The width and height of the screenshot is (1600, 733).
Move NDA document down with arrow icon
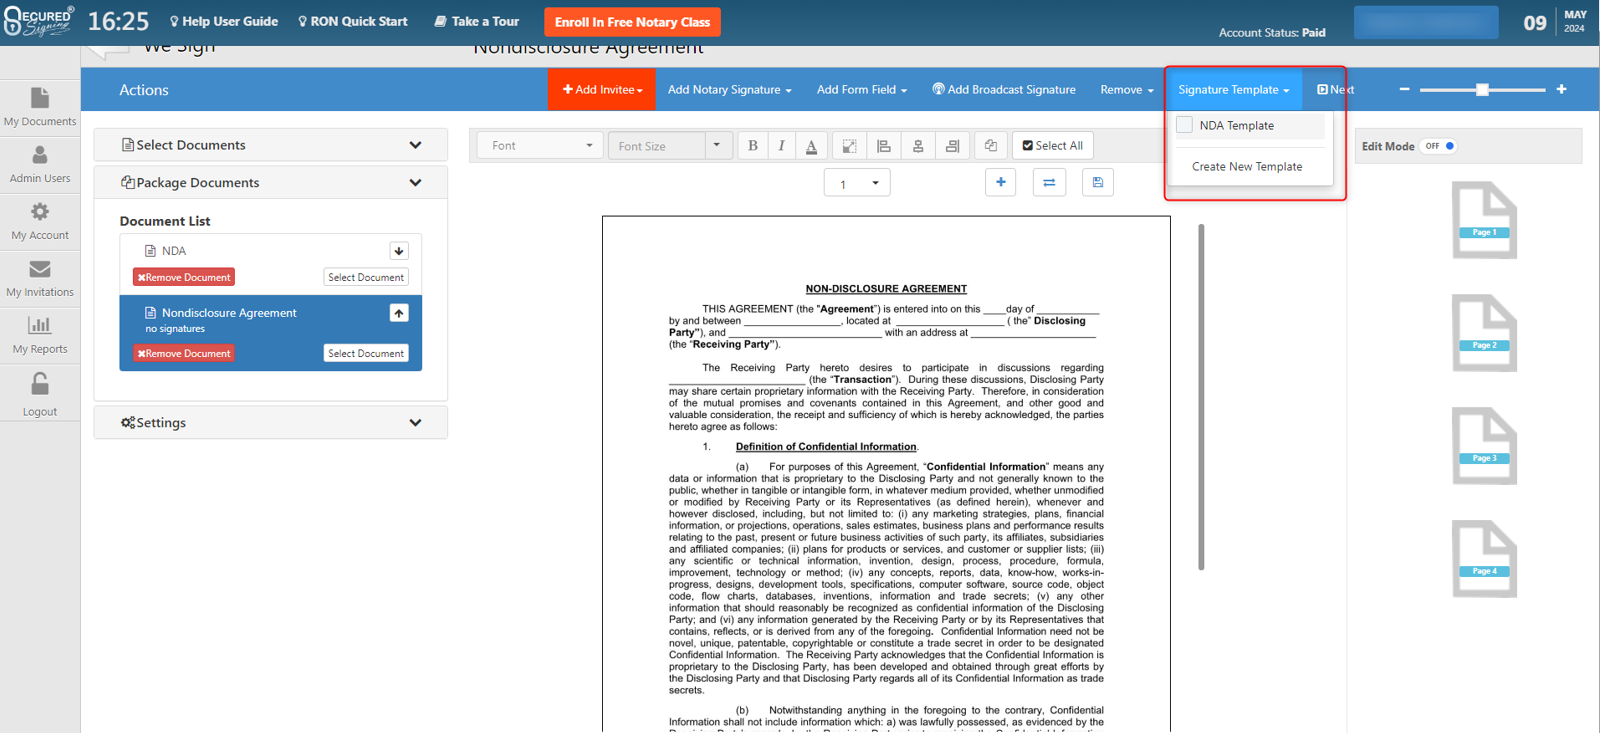coord(399,251)
